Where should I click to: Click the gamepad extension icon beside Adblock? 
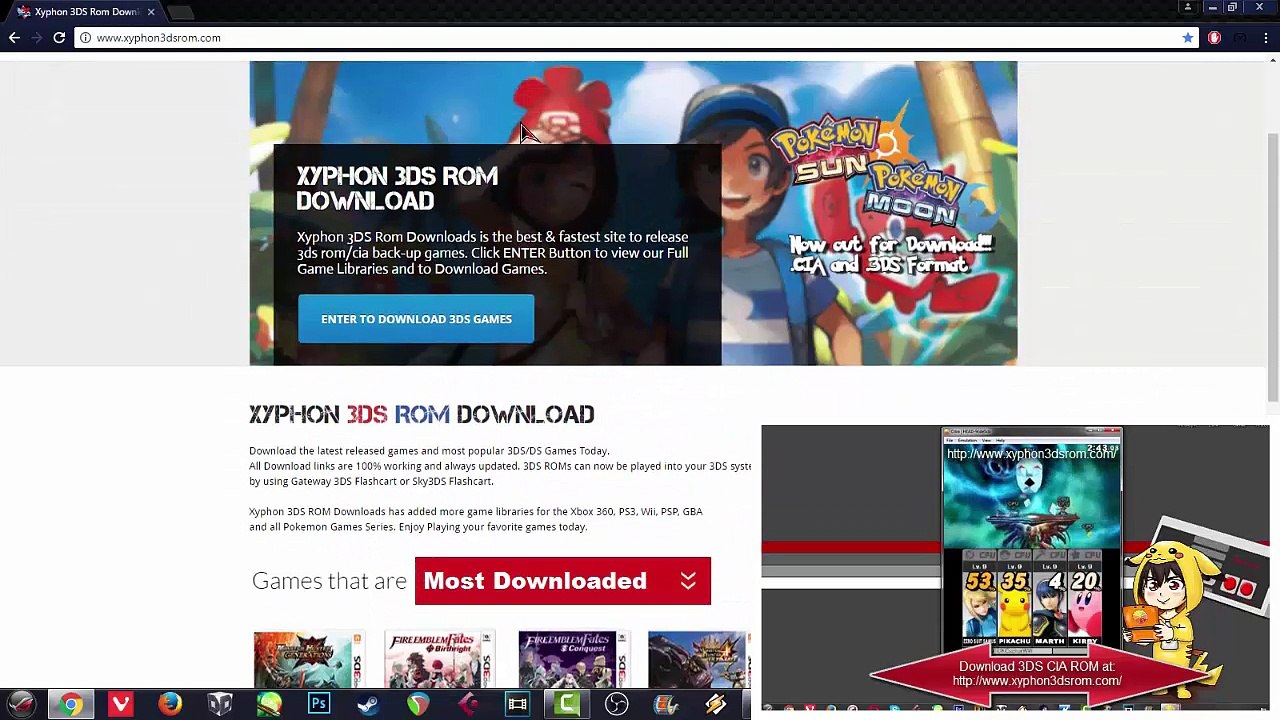(1240, 37)
